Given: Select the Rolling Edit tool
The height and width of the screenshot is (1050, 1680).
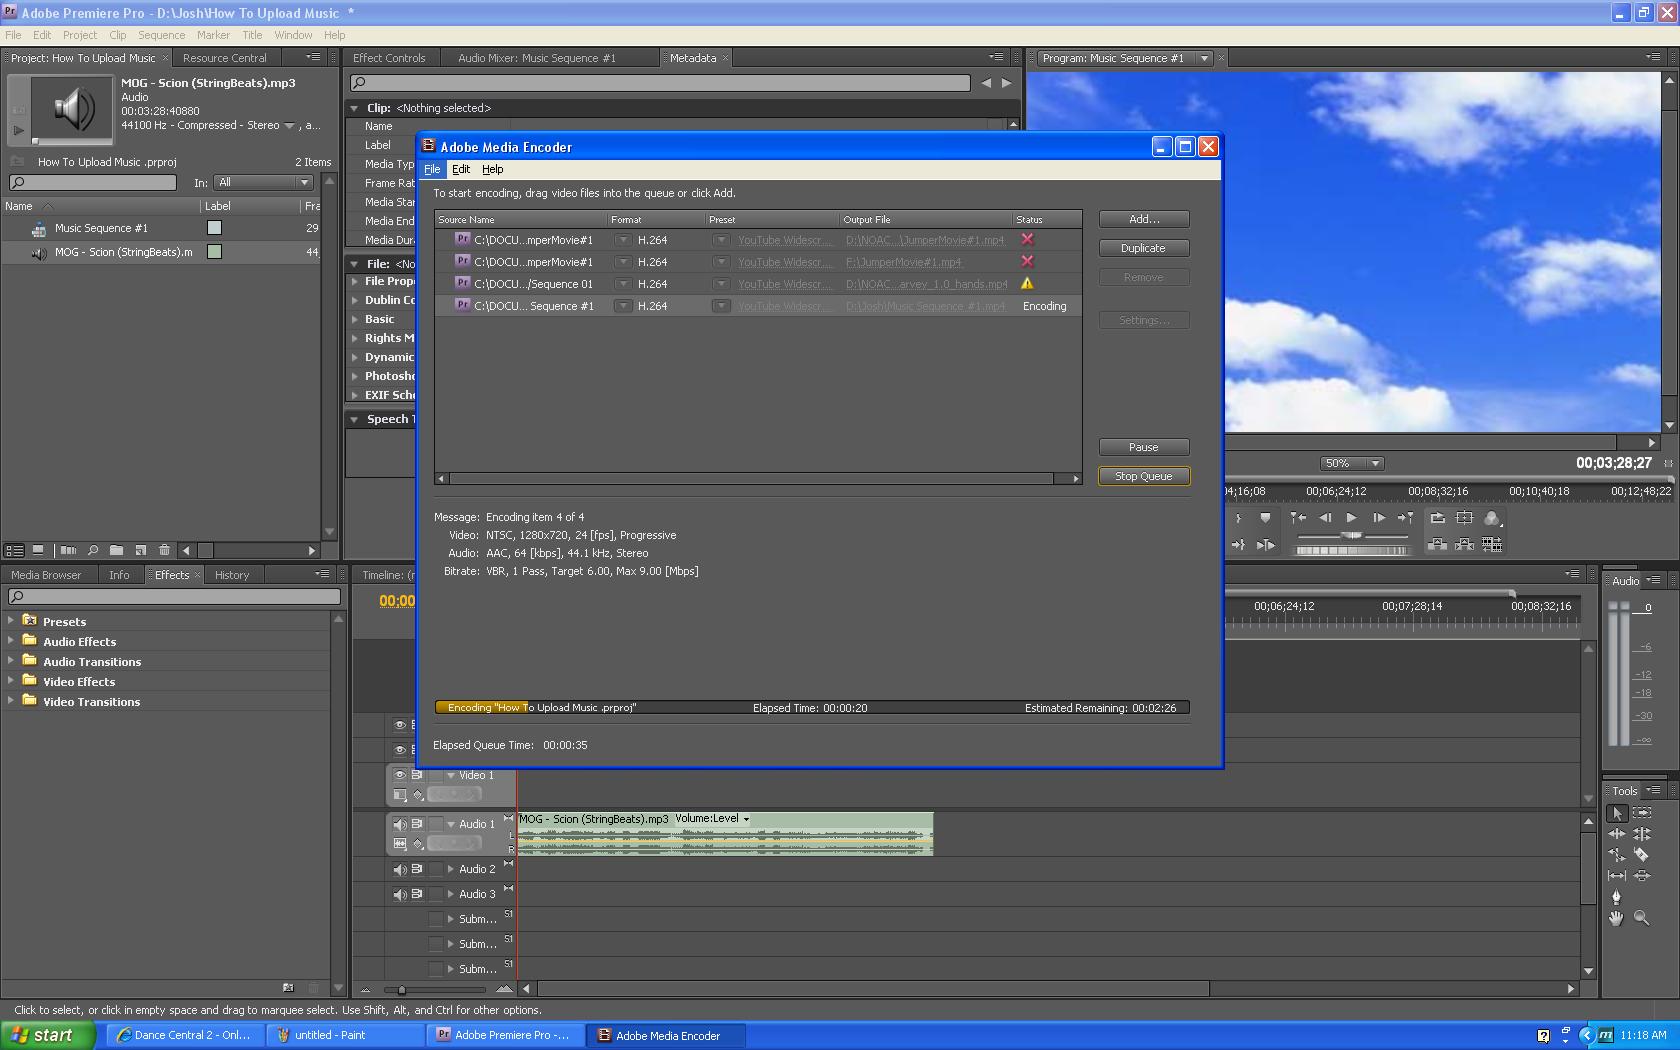Looking at the screenshot, I should (1642, 833).
